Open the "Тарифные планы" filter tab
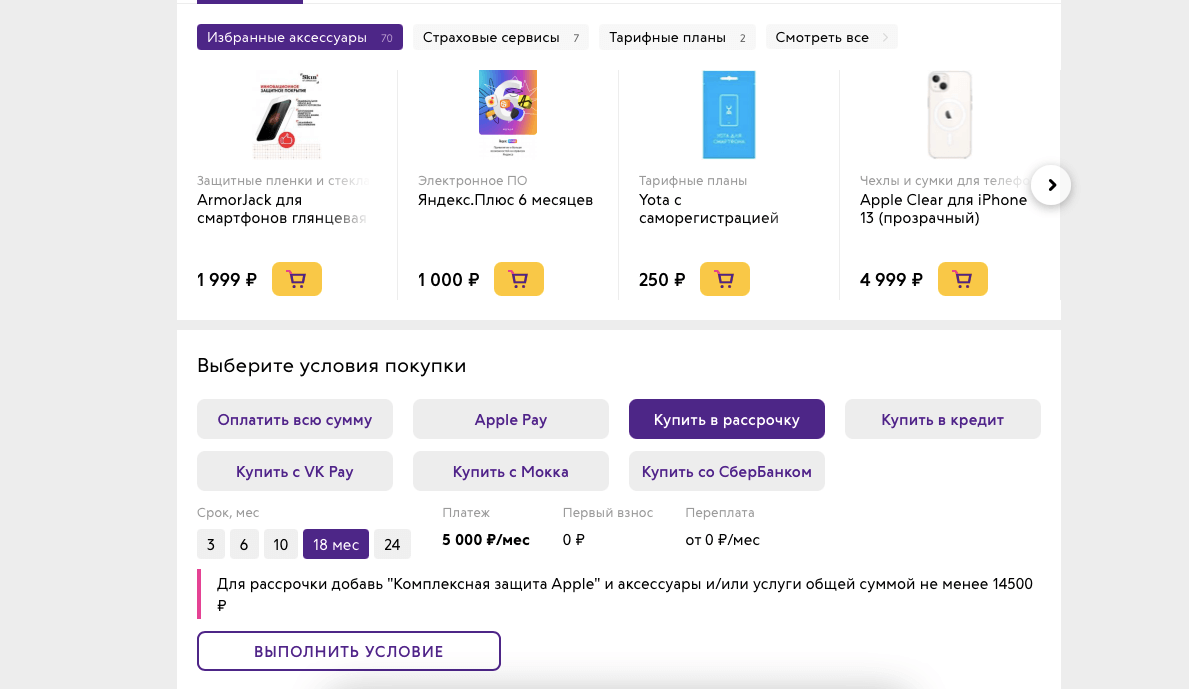Screen dimensions: 1189x689 pyautogui.click(x=676, y=36)
